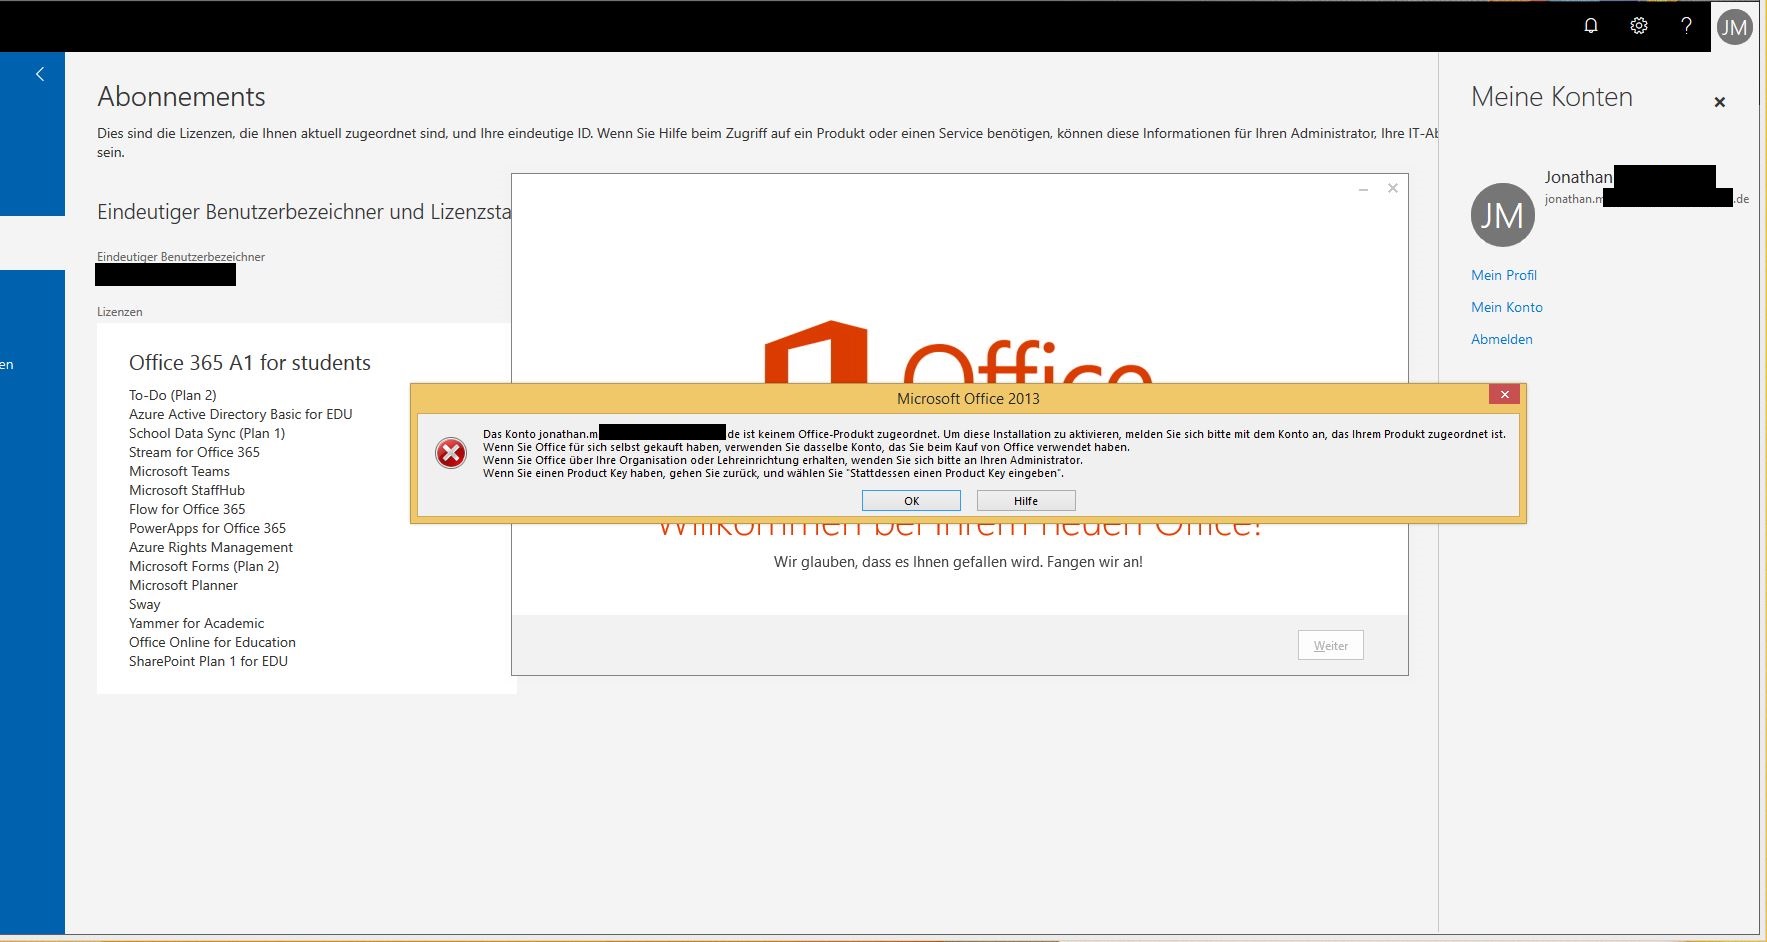Click 'Flow for Office 365' entry
This screenshot has height=942, width=1767.
tap(187, 509)
